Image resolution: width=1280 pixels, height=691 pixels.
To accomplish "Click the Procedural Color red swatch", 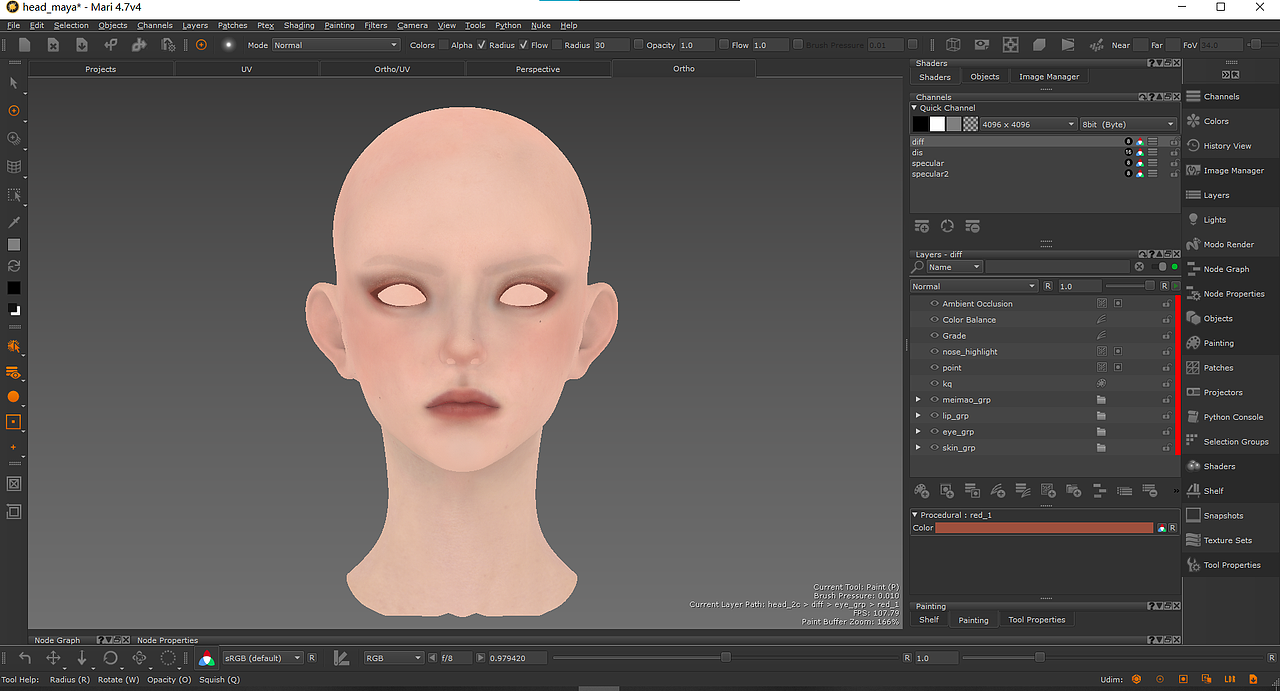I will click(x=1044, y=528).
